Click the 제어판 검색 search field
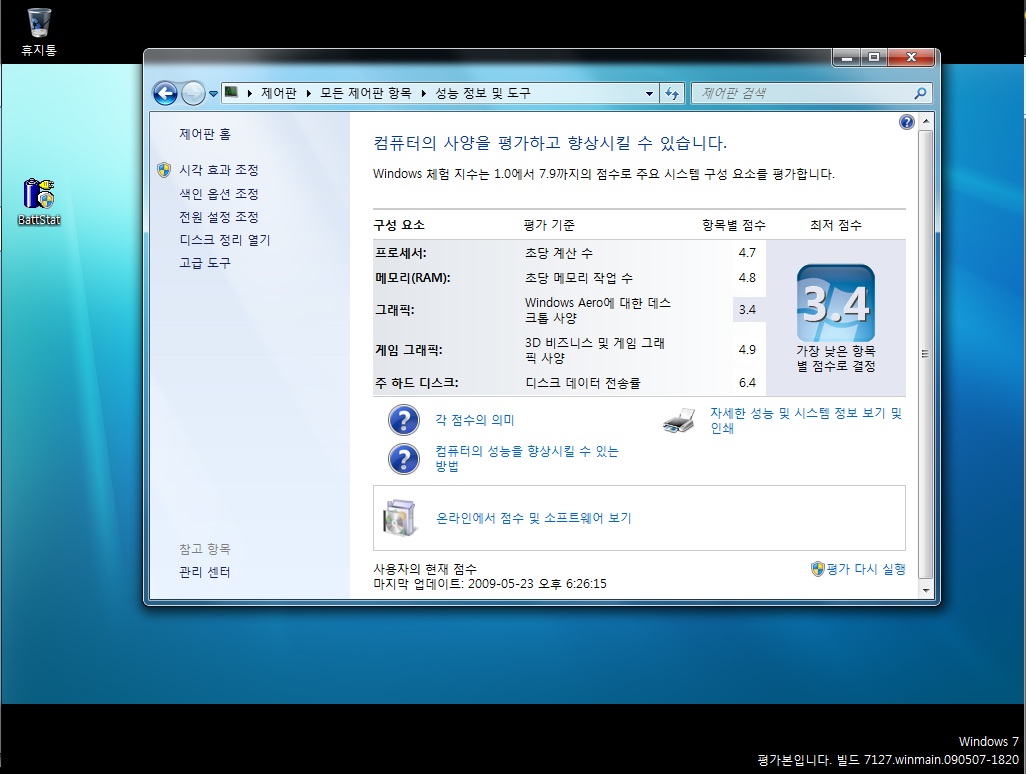The image size is (1026, 774). pos(803,93)
